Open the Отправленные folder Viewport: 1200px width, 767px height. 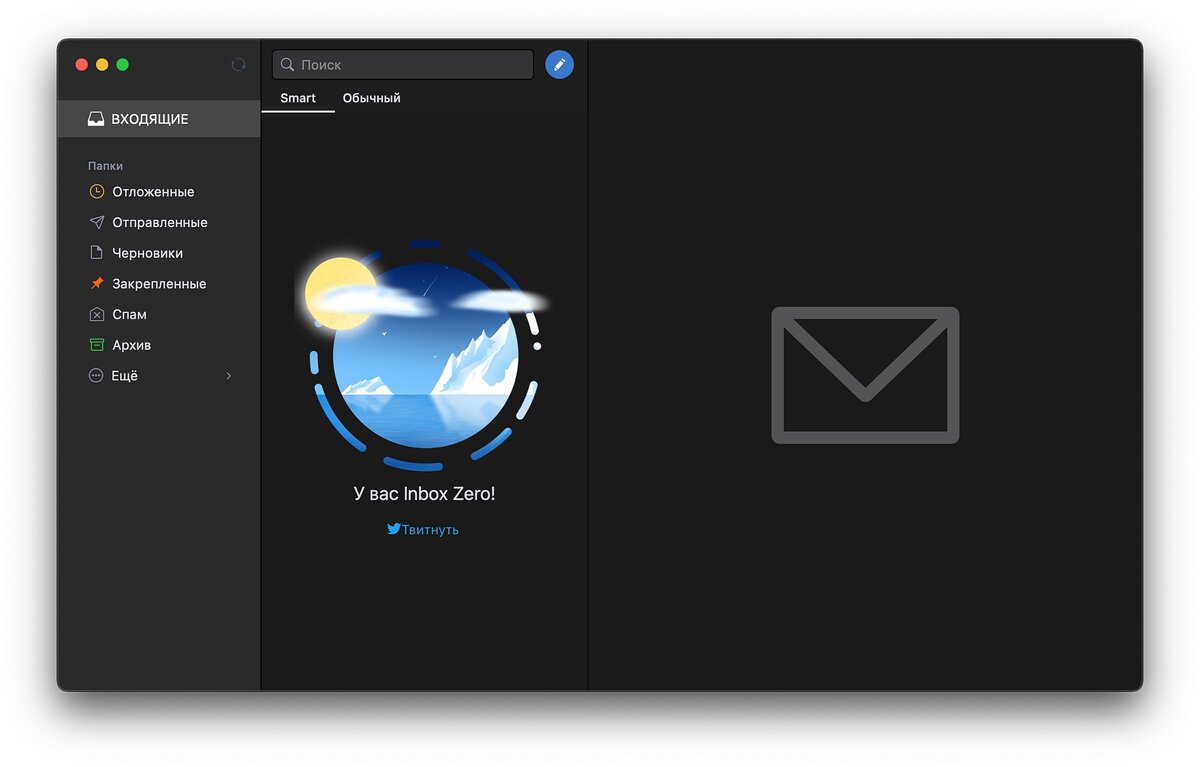(x=159, y=222)
